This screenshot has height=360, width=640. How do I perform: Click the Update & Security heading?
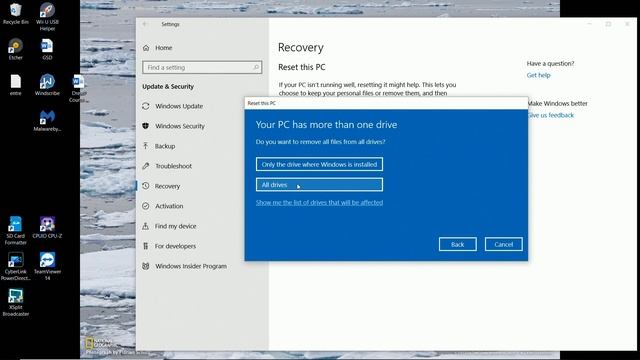[x=168, y=87]
